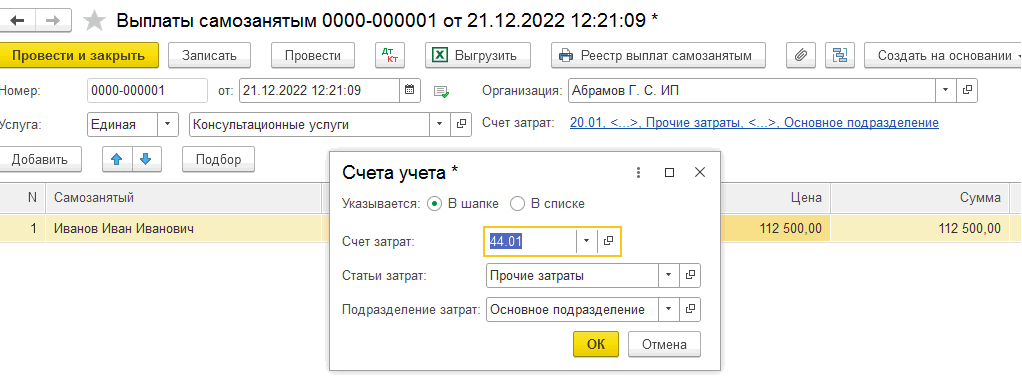Open Консультационные услуги item with its open button
The image size is (1022, 391).
tap(461, 124)
